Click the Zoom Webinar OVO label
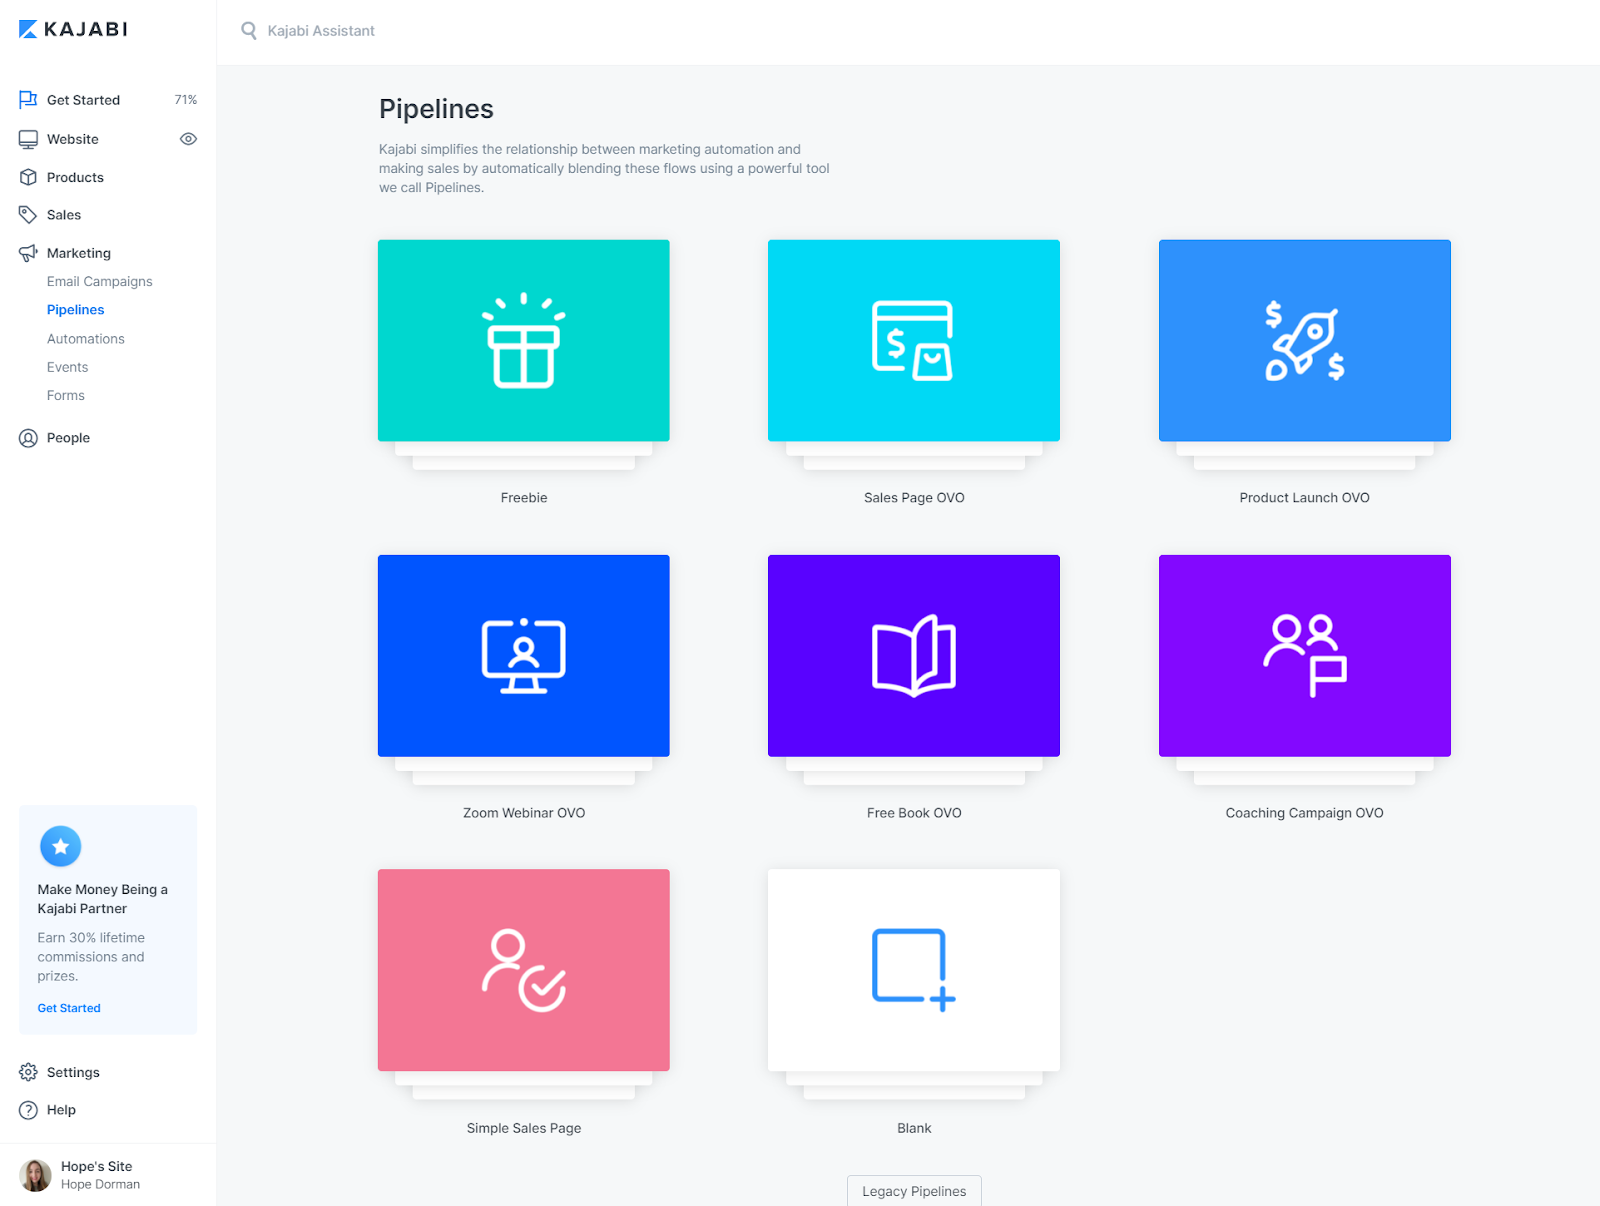1600x1206 pixels. [x=524, y=813]
